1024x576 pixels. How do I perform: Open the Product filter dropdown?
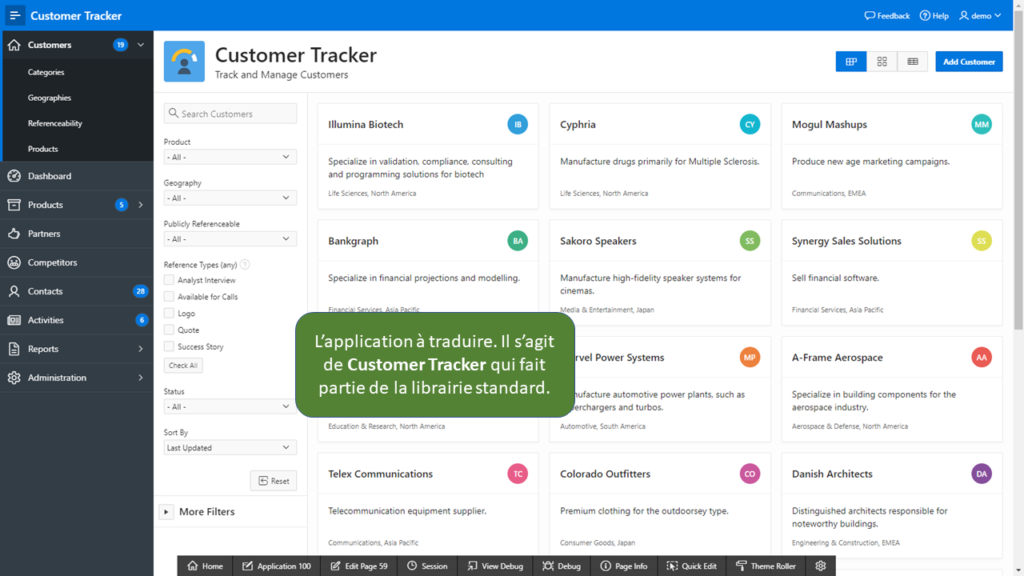click(230, 157)
